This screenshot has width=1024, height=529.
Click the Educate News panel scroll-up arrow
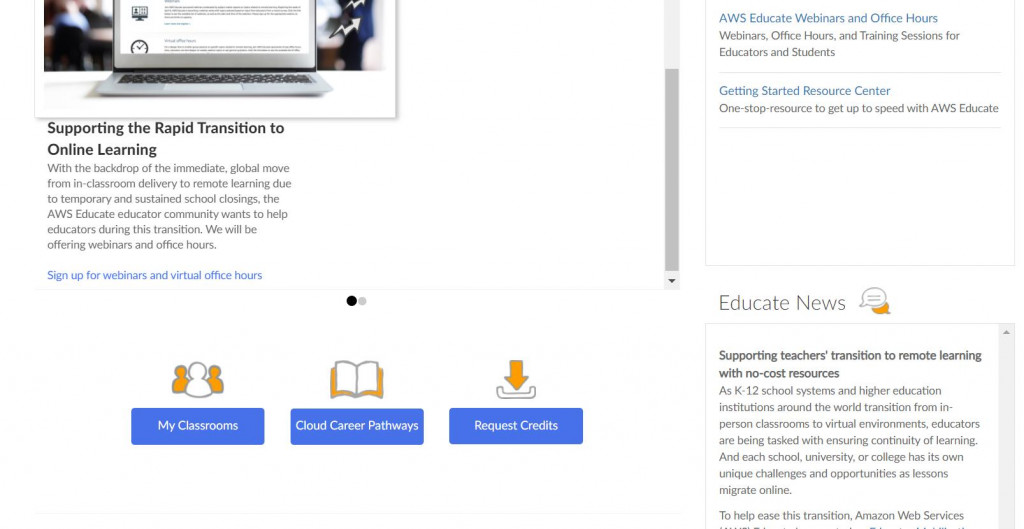pyautogui.click(x=1006, y=333)
